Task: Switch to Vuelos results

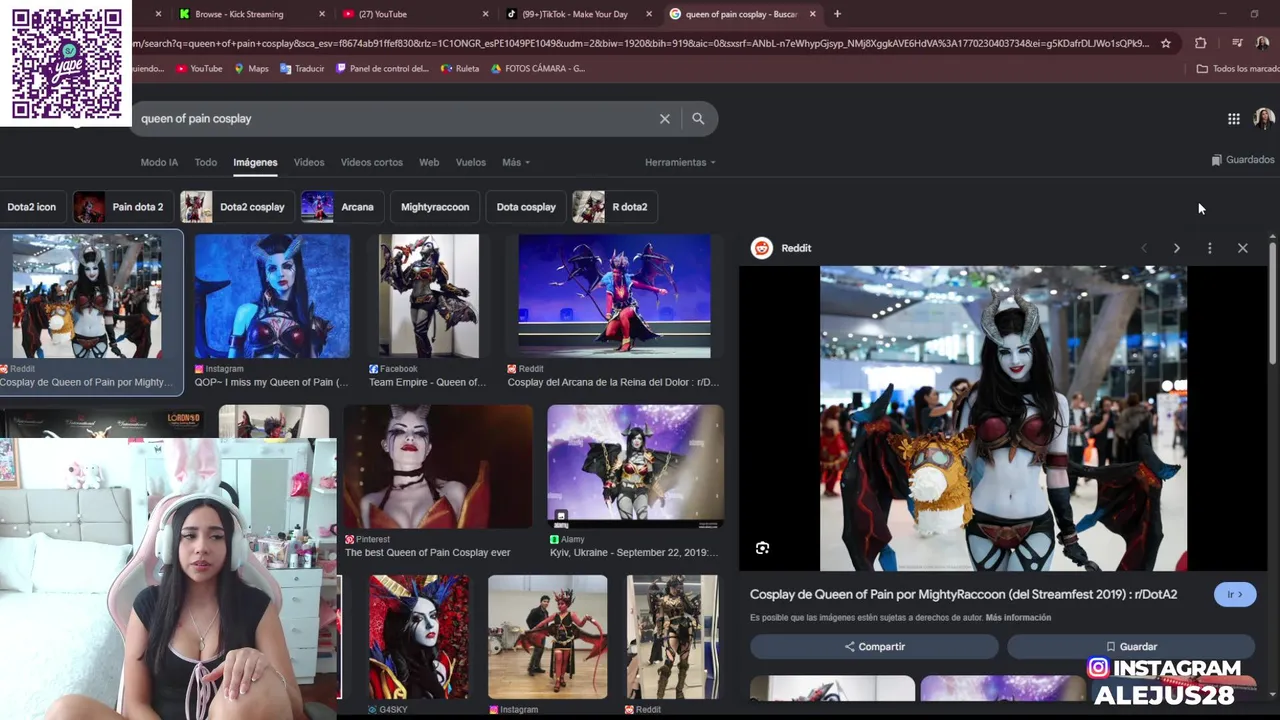Action: tap(471, 162)
